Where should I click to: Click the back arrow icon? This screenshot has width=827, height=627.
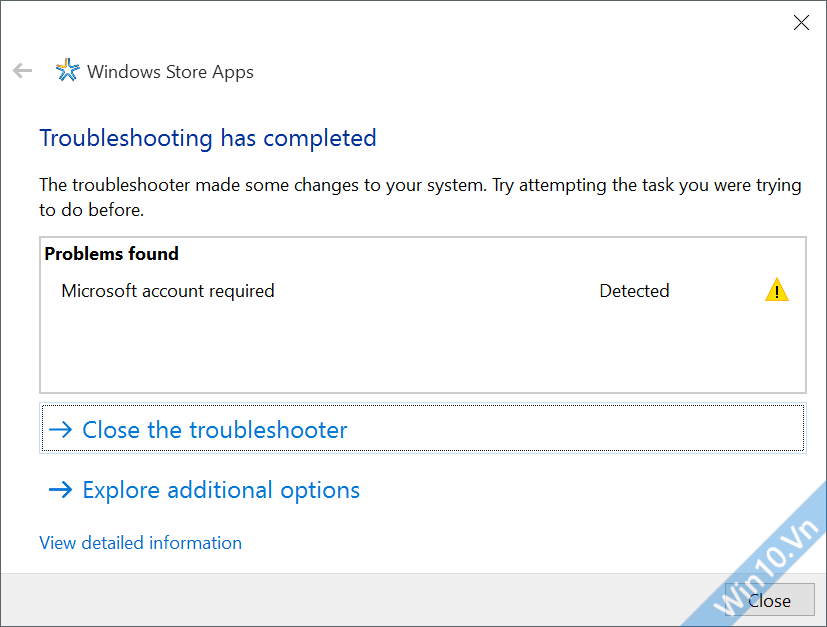[x=22, y=70]
